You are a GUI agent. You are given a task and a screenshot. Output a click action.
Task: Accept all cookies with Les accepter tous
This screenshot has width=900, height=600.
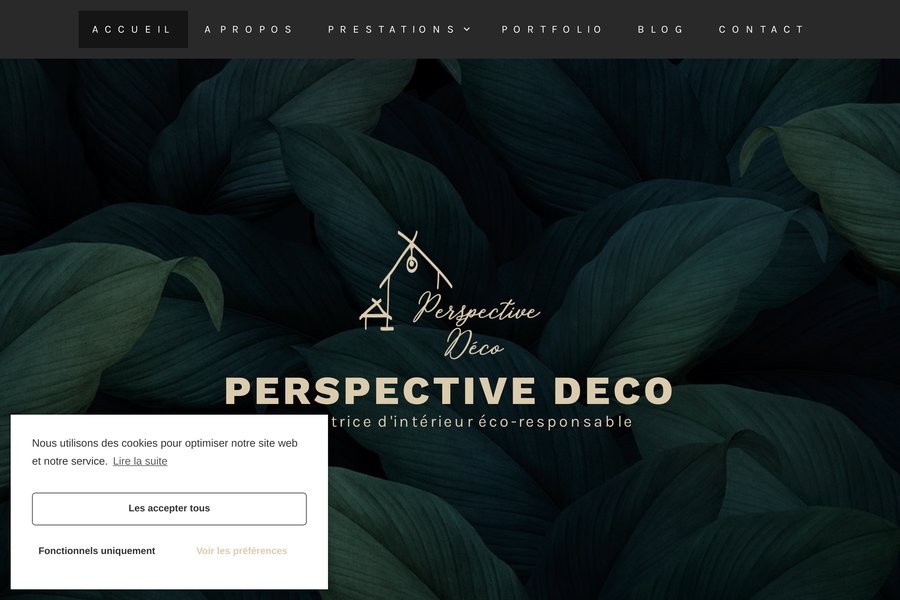169,509
